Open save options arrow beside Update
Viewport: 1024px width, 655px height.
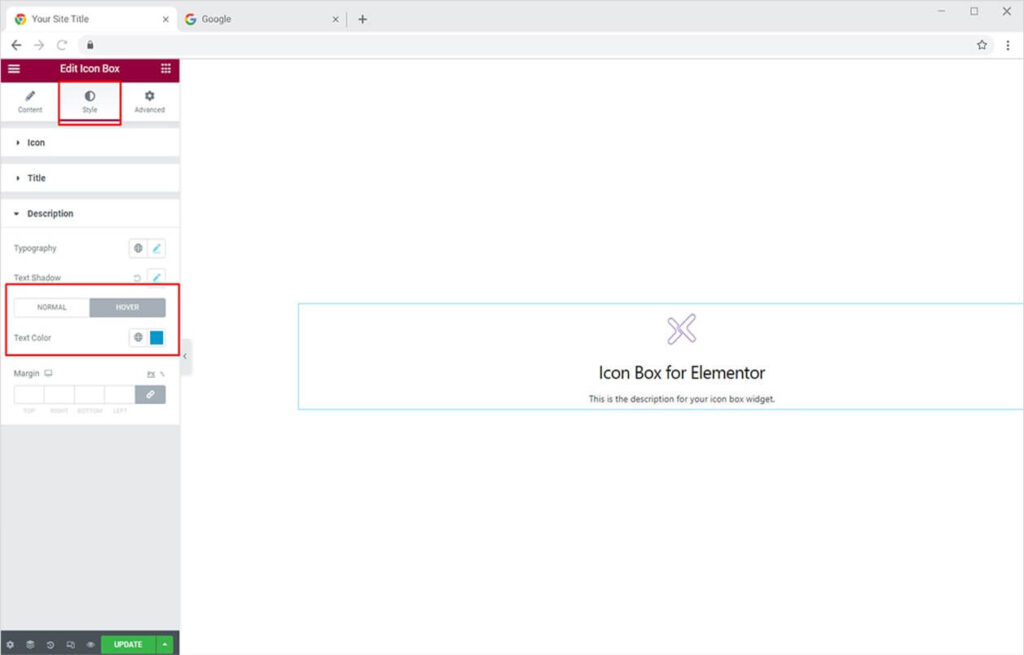pos(165,645)
